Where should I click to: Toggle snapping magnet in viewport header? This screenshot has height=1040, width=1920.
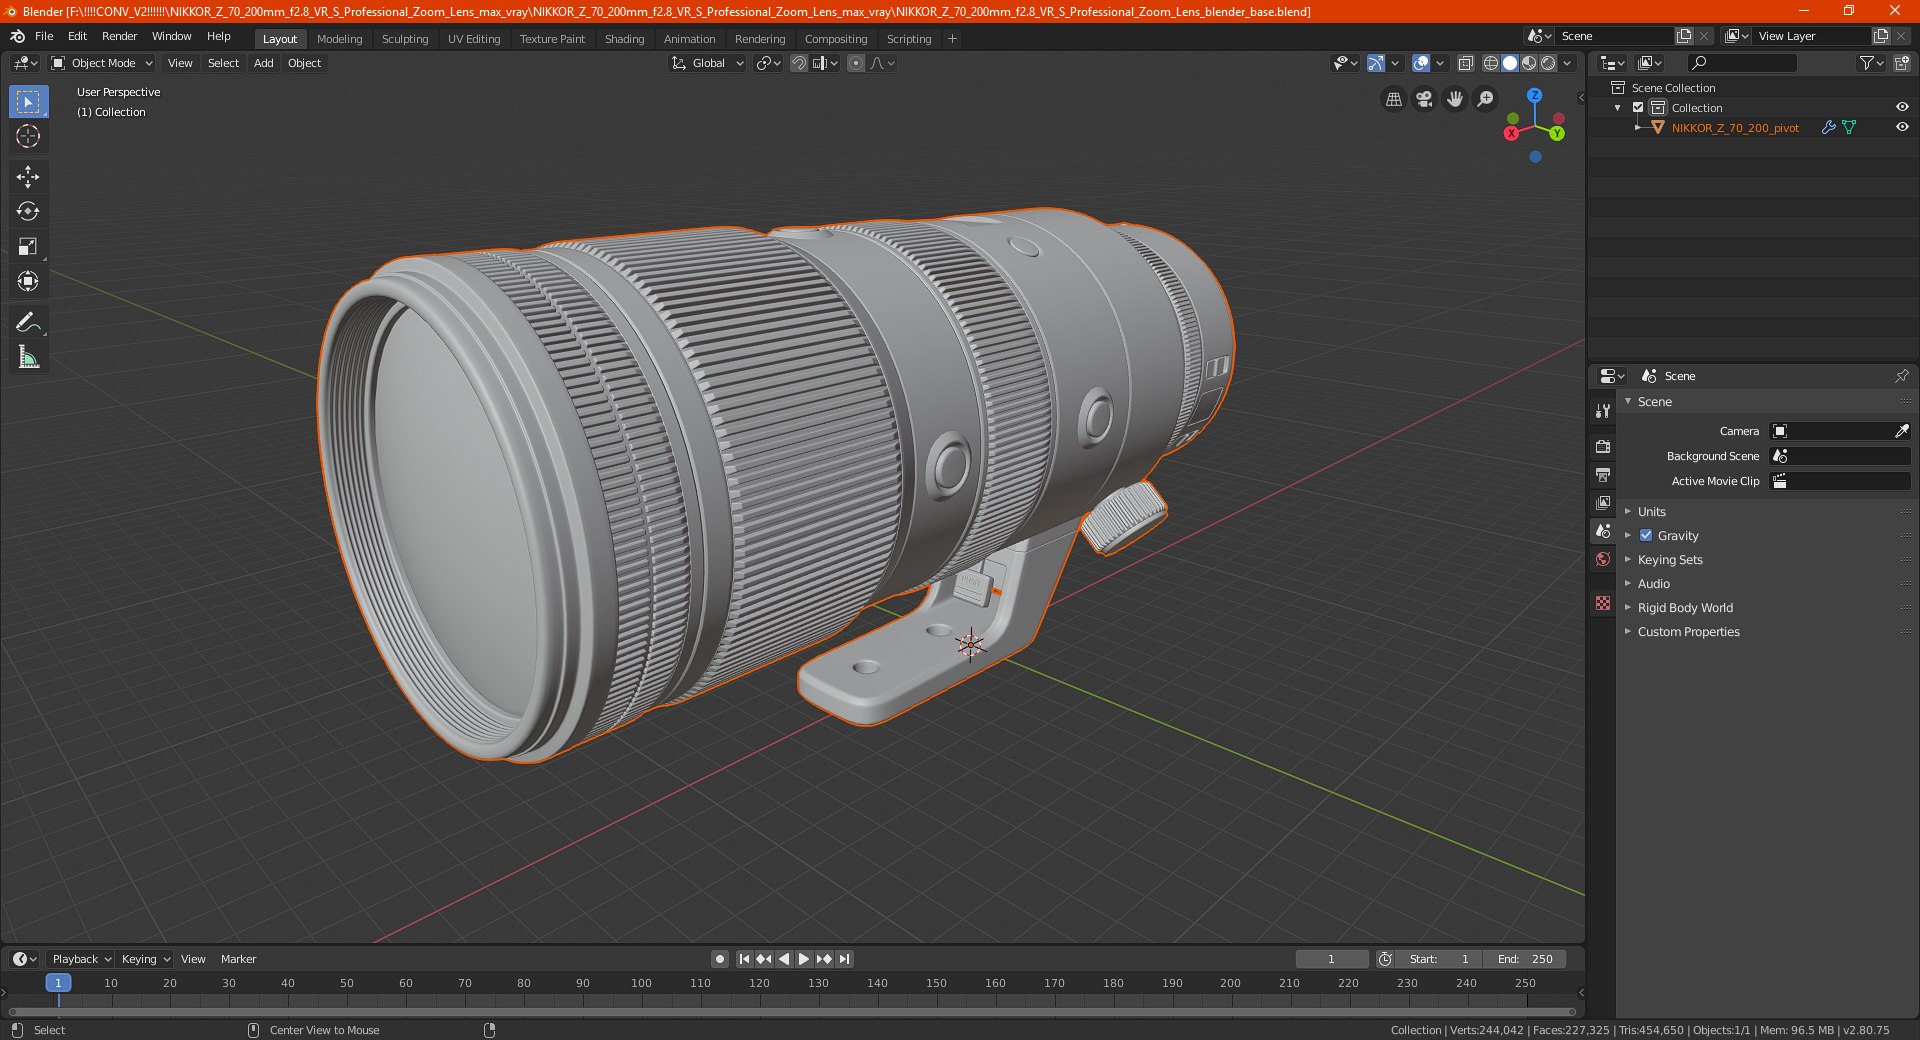798,63
